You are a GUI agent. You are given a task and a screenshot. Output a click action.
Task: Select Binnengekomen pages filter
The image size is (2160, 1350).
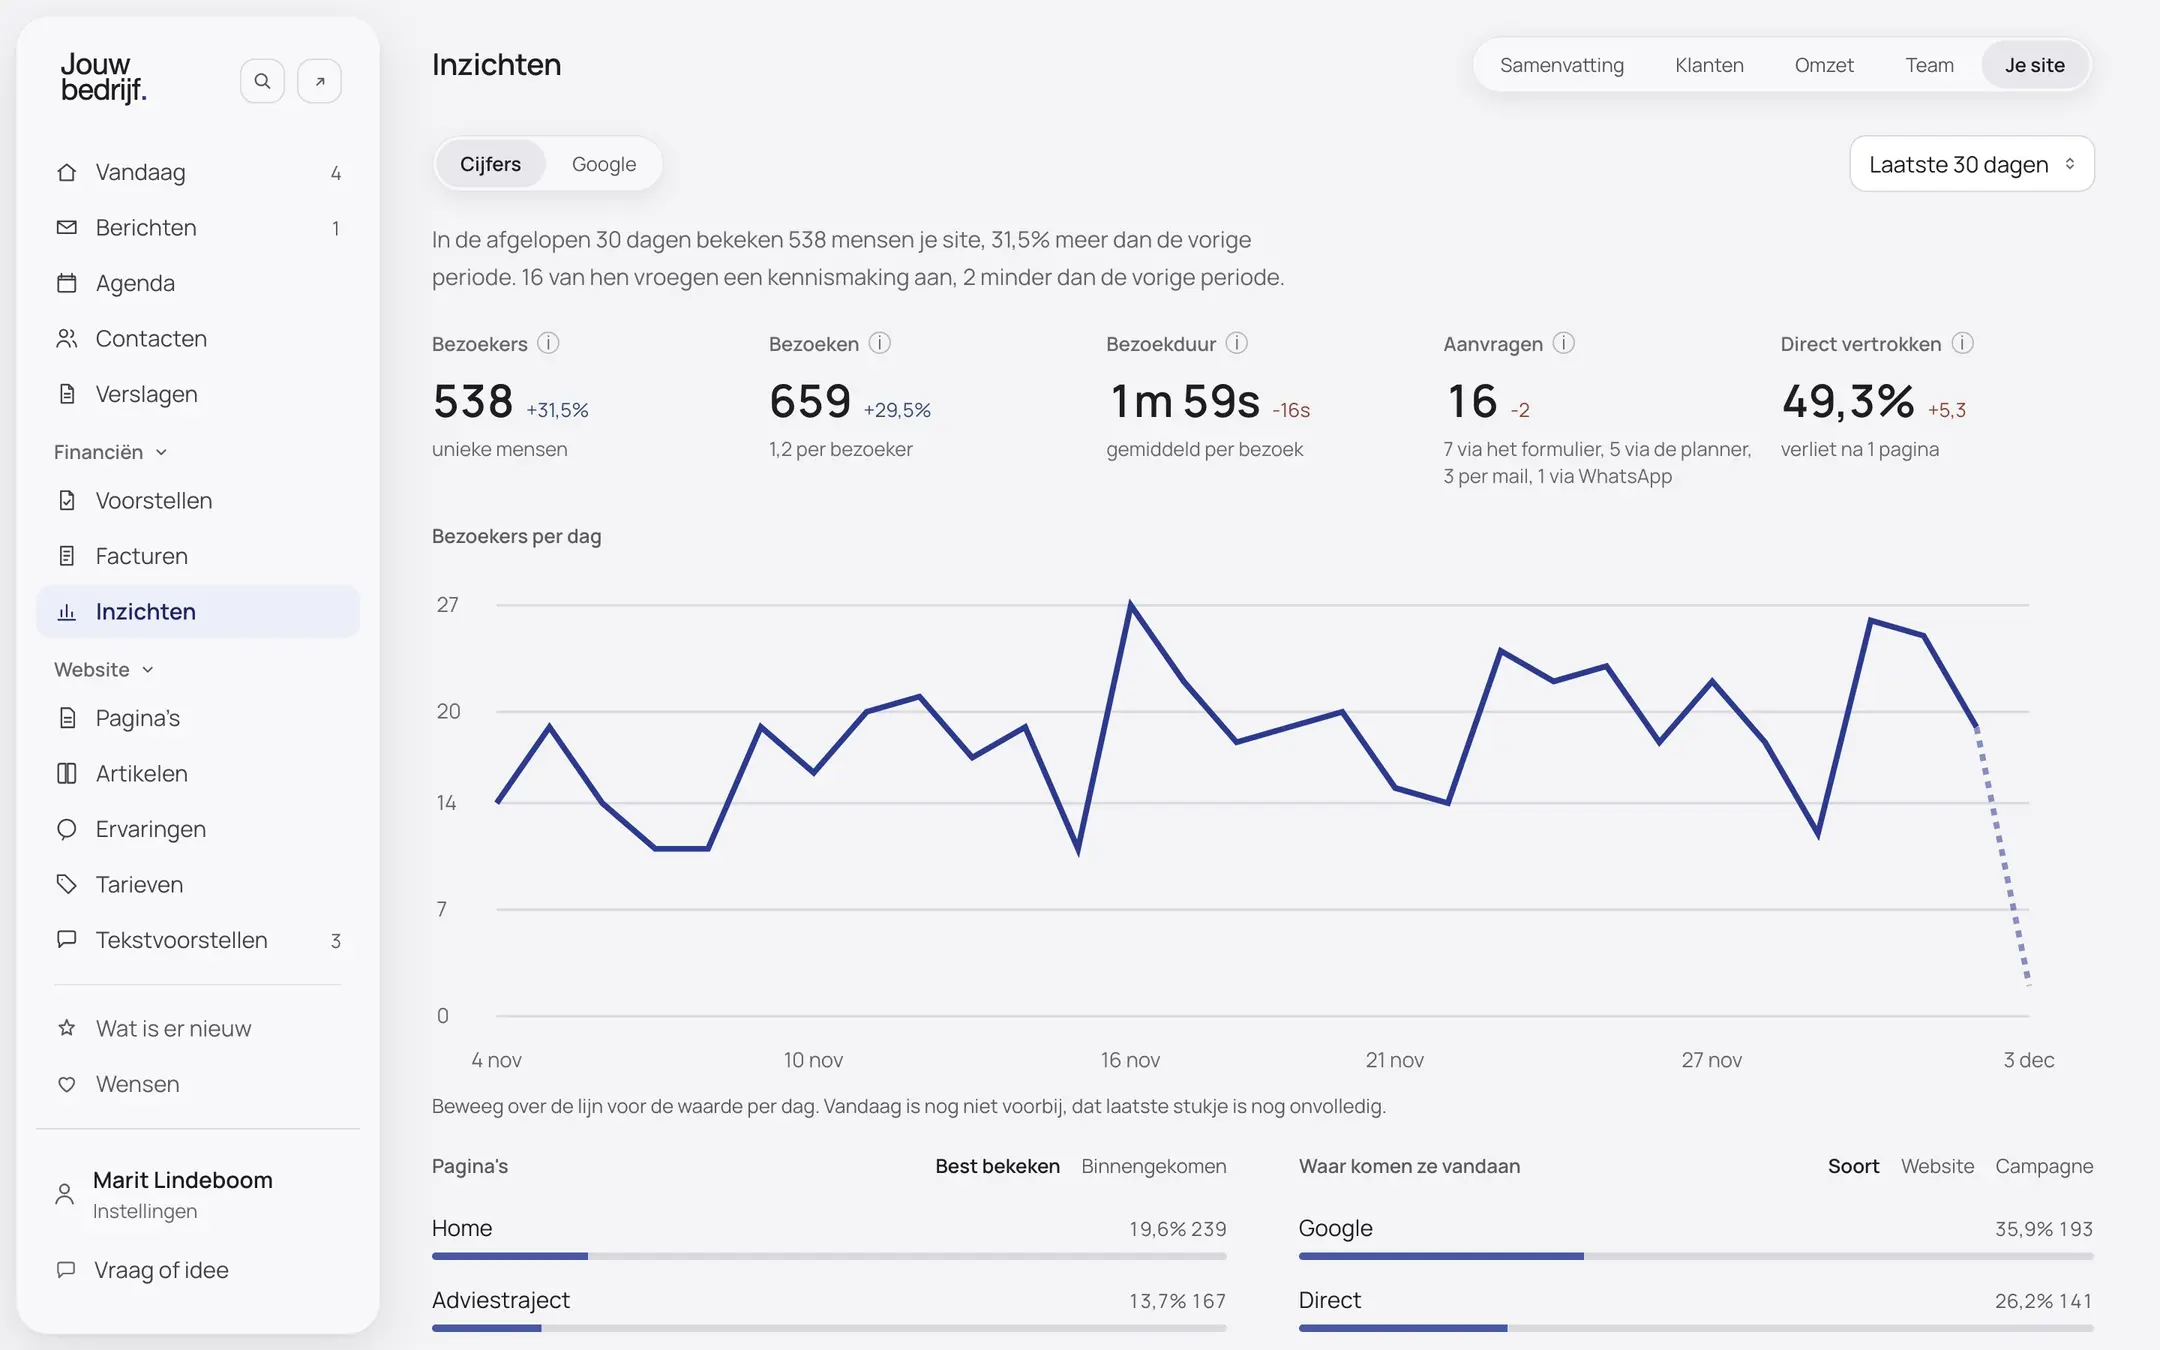[1154, 1166]
